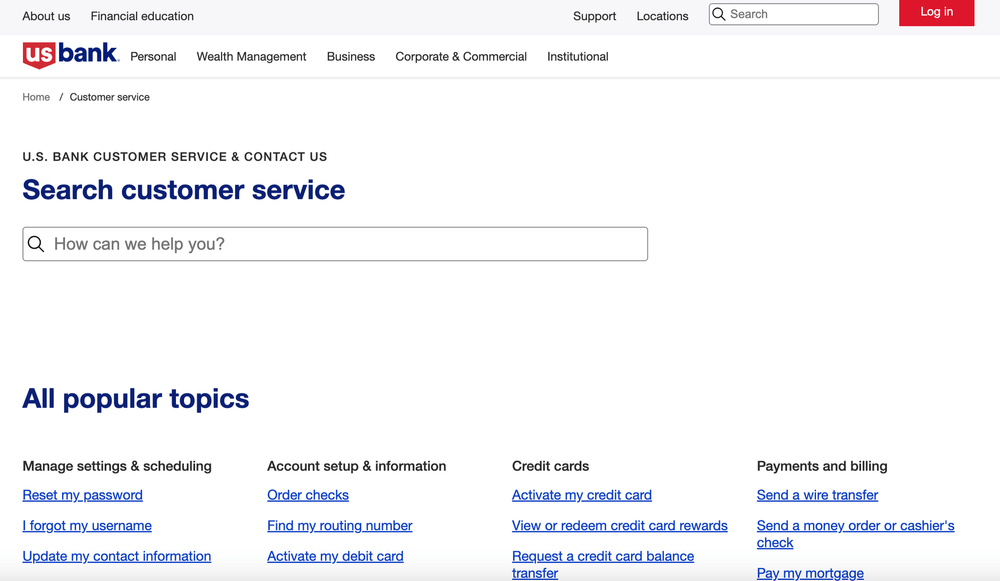Click the magnifier icon in top search

tap(719, 14)
